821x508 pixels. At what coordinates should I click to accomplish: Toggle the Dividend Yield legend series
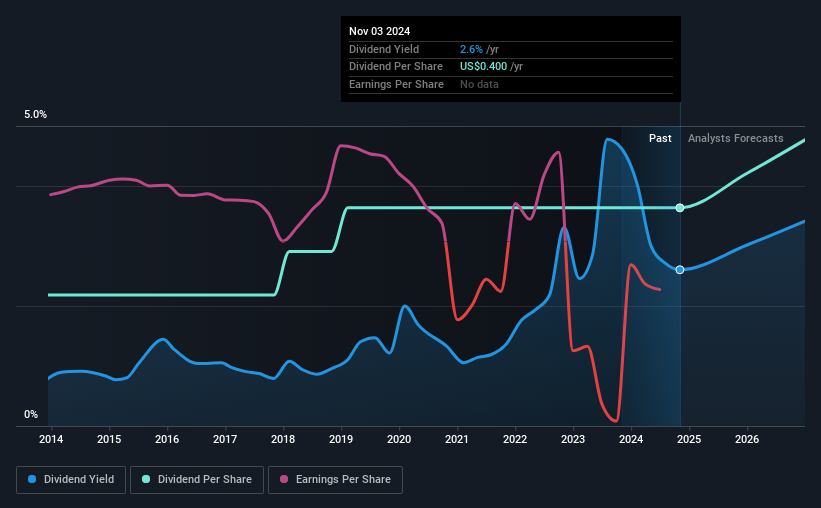tap(71, 480)
